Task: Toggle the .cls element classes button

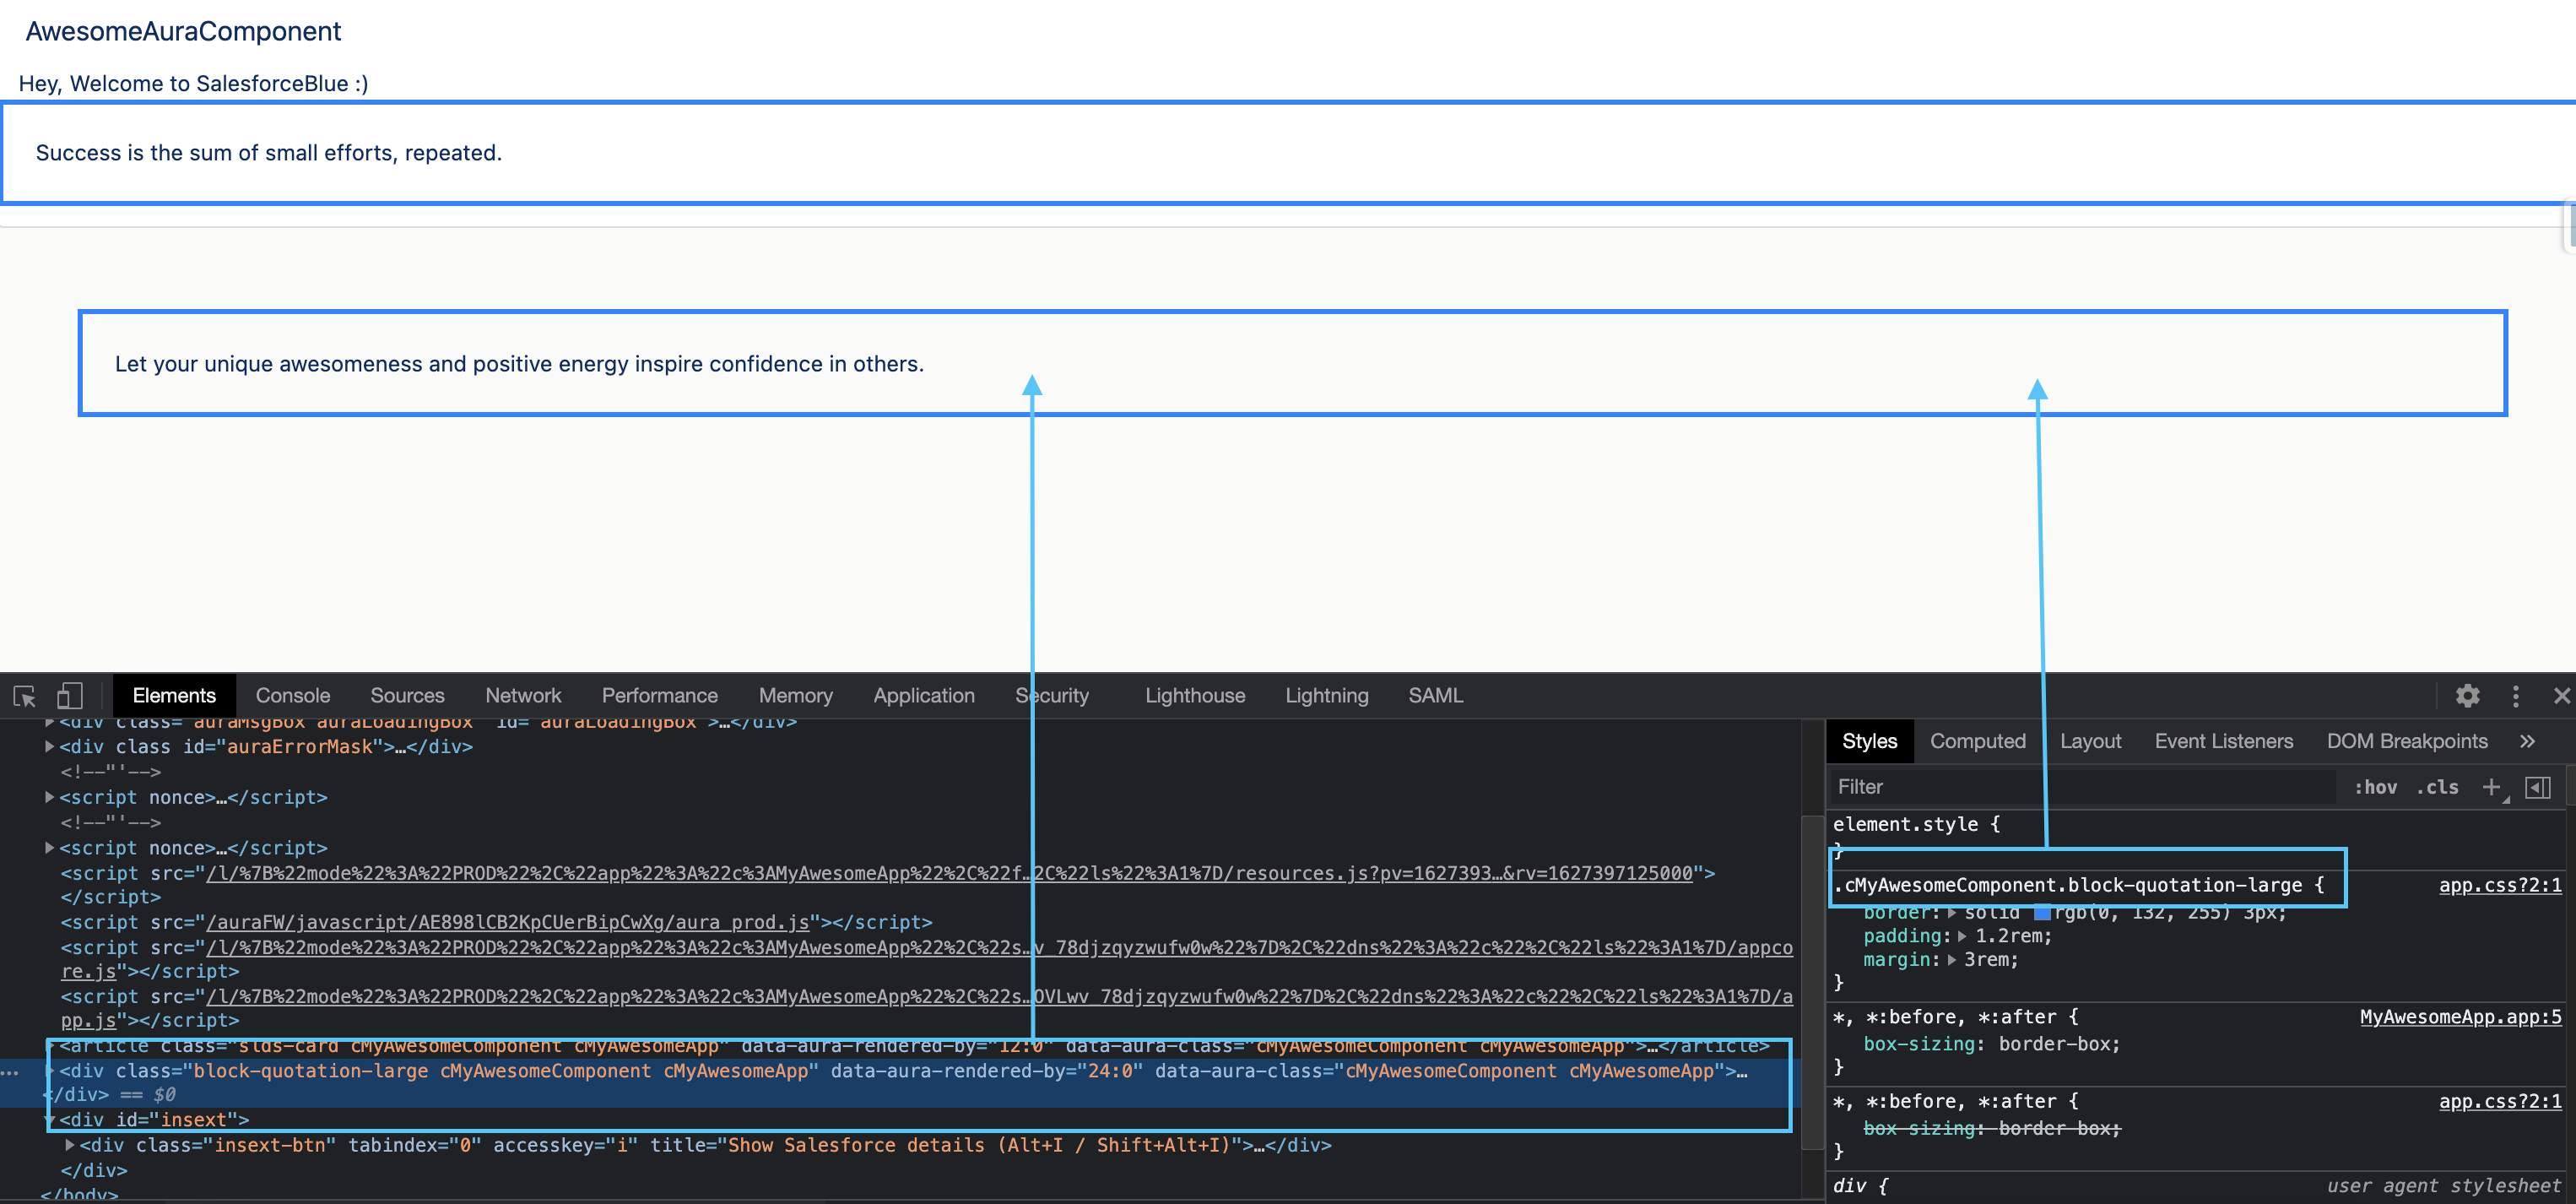Action: [x=2437, y=787]
